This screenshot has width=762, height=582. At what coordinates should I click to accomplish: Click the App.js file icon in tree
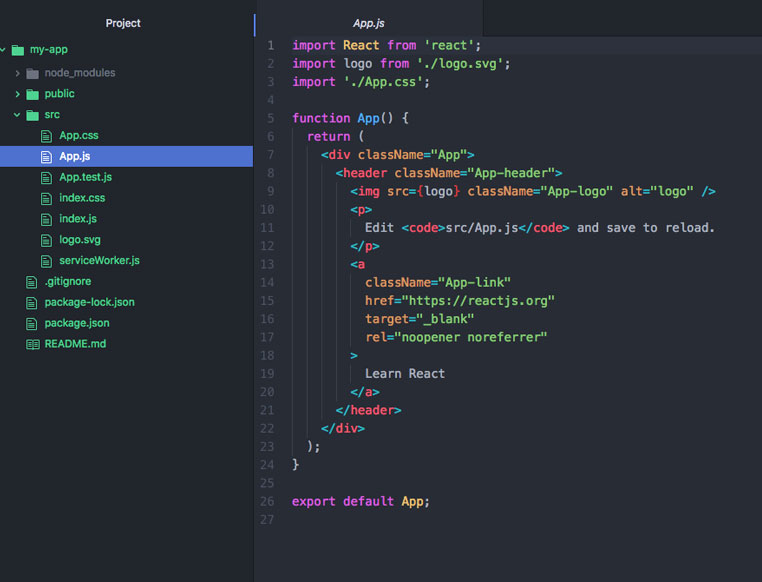pos(46,157)
